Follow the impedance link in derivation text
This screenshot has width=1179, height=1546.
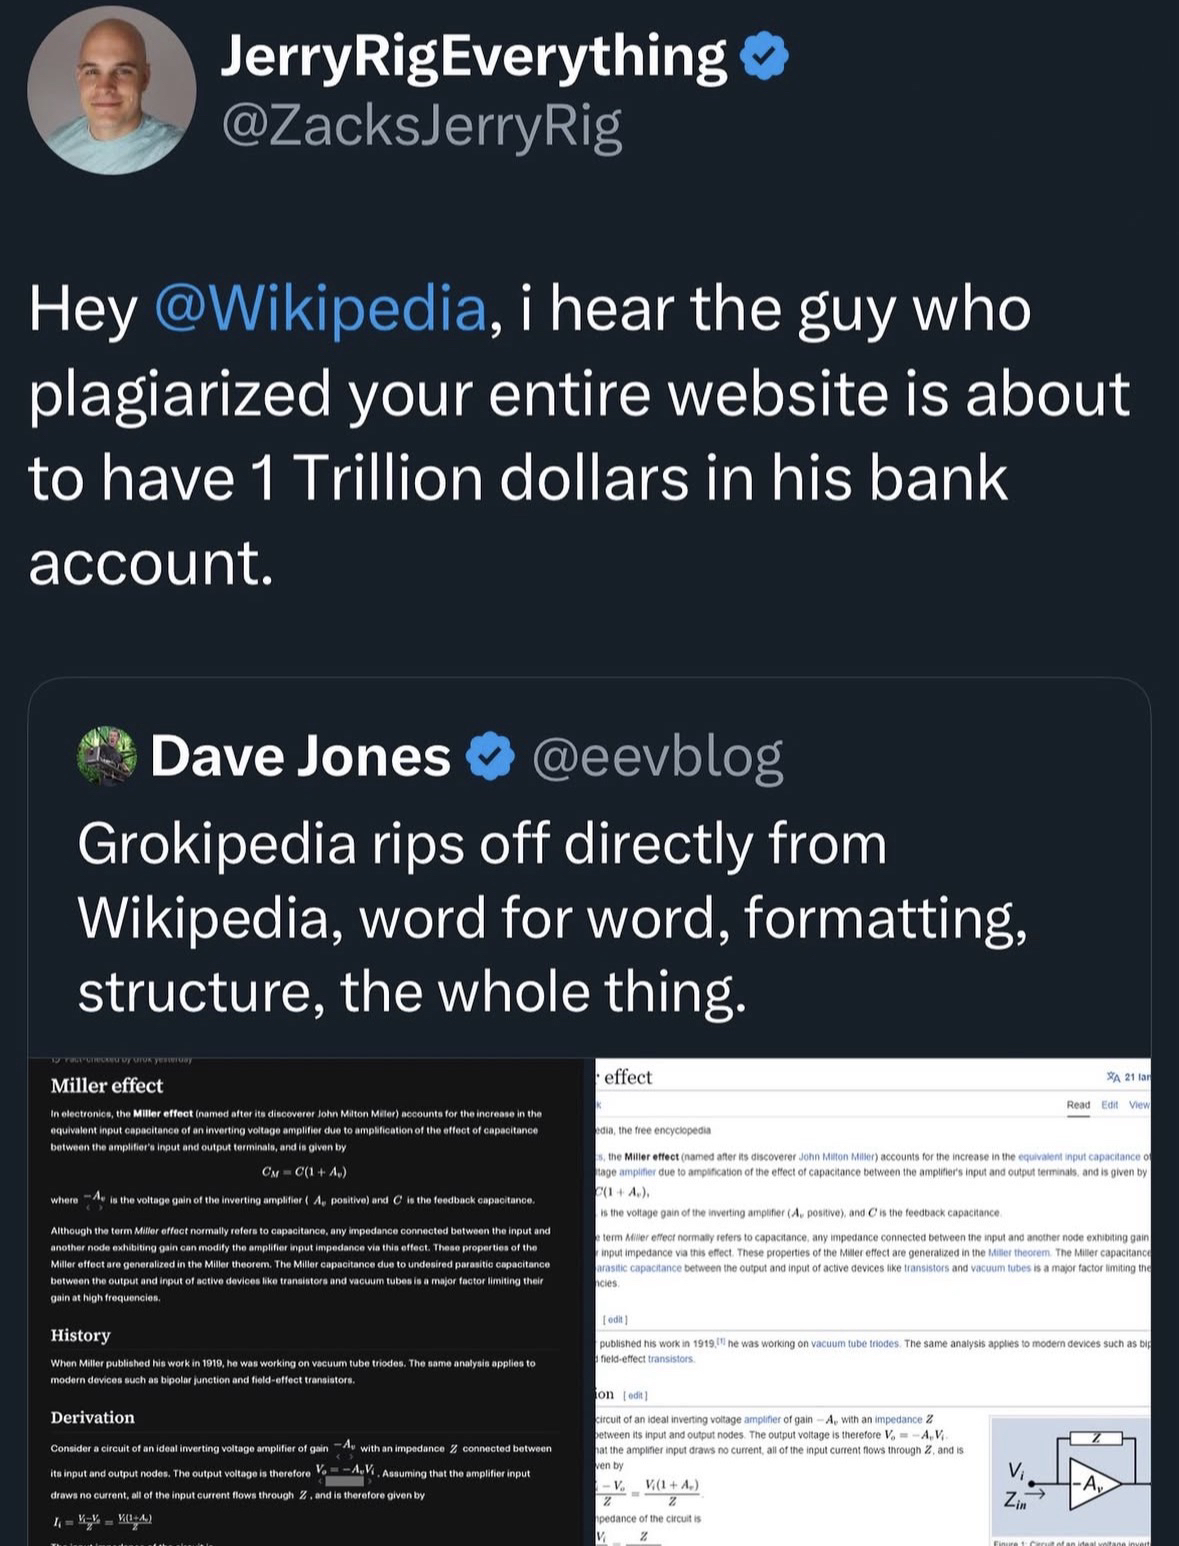[x=898, y=1419]
